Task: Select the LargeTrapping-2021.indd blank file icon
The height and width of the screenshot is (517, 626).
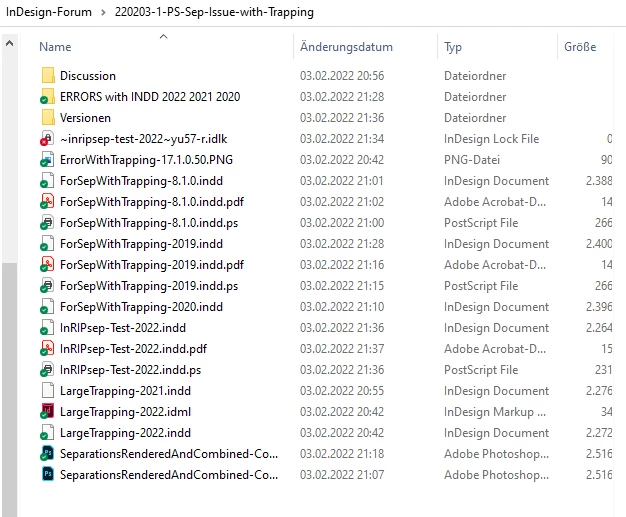Action: tap(48, 391)
